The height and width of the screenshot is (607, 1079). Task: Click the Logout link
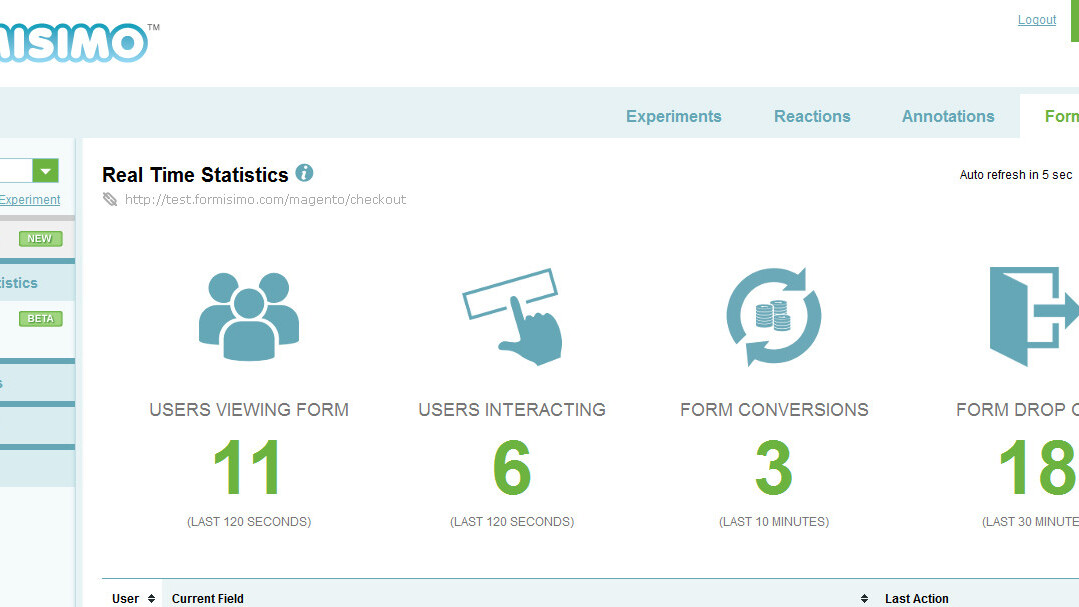click(x=1036, y=20)
